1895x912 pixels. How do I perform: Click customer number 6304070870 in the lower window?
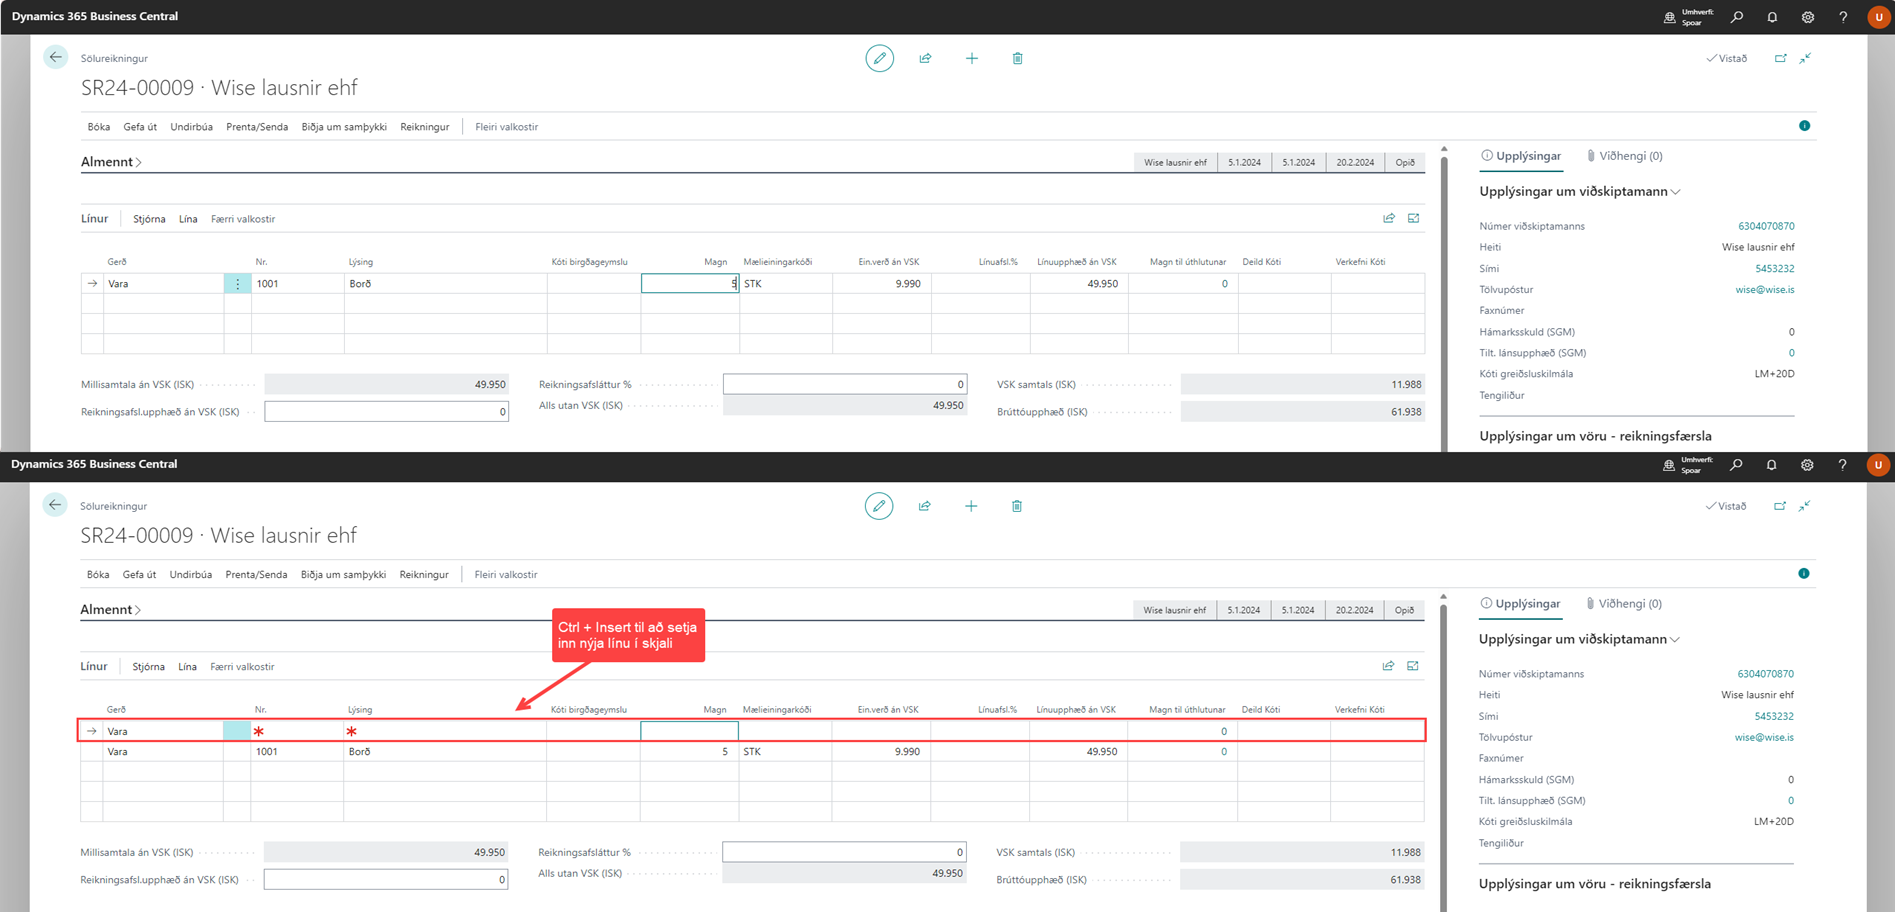tap(1765, 674)
